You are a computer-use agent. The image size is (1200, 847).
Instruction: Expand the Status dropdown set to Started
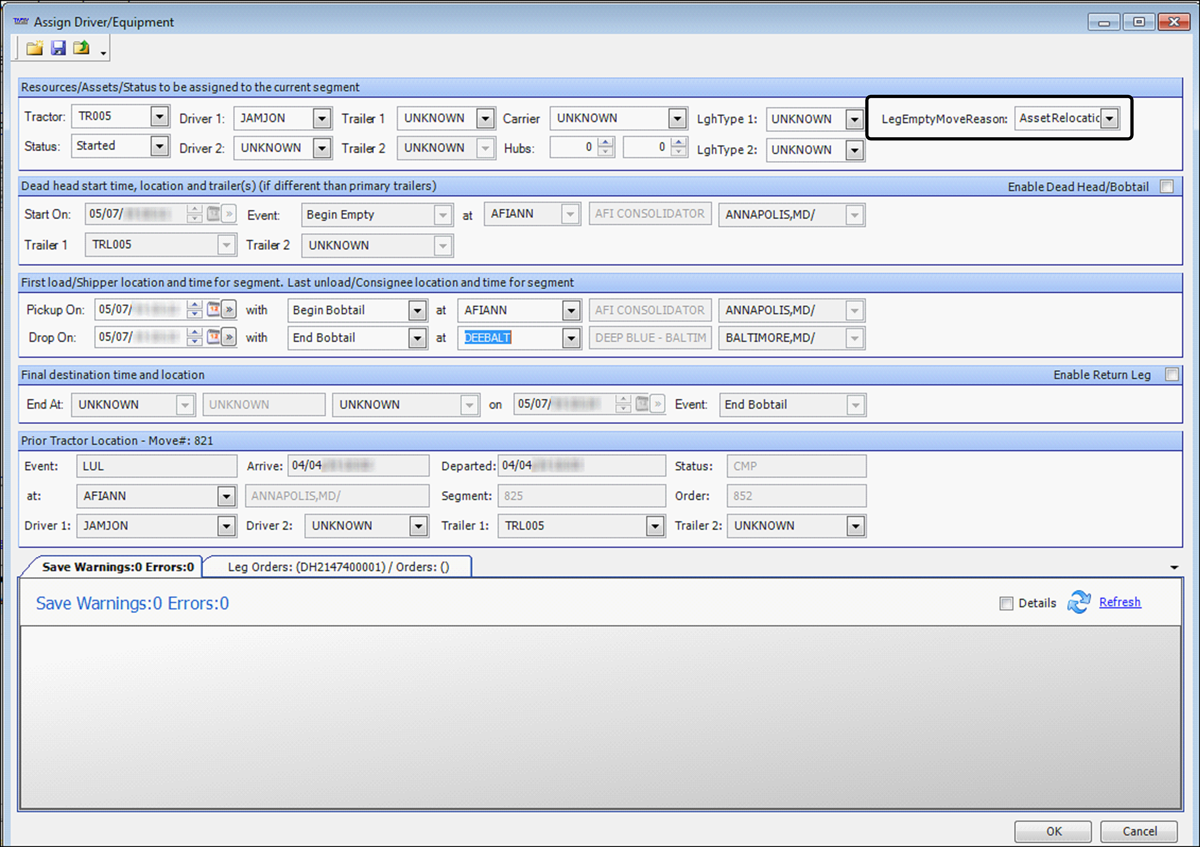(159, 146)
